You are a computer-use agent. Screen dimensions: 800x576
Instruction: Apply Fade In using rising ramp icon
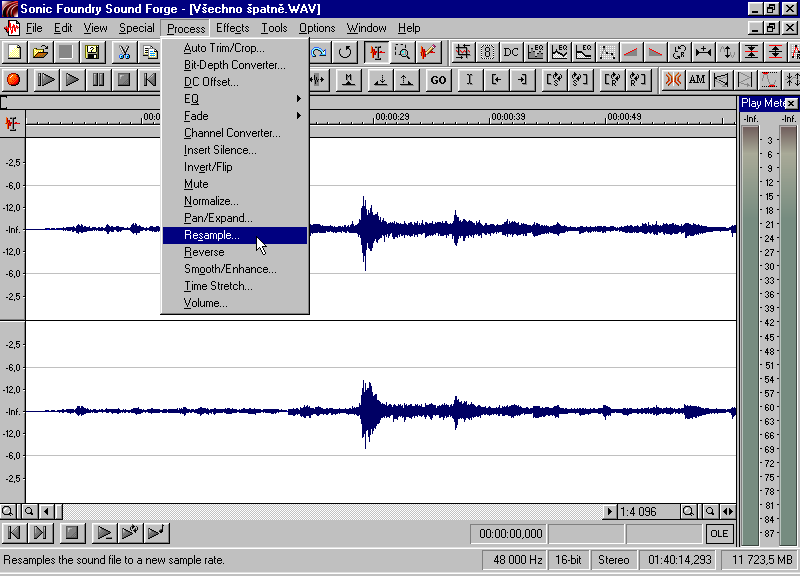point(631,52)
